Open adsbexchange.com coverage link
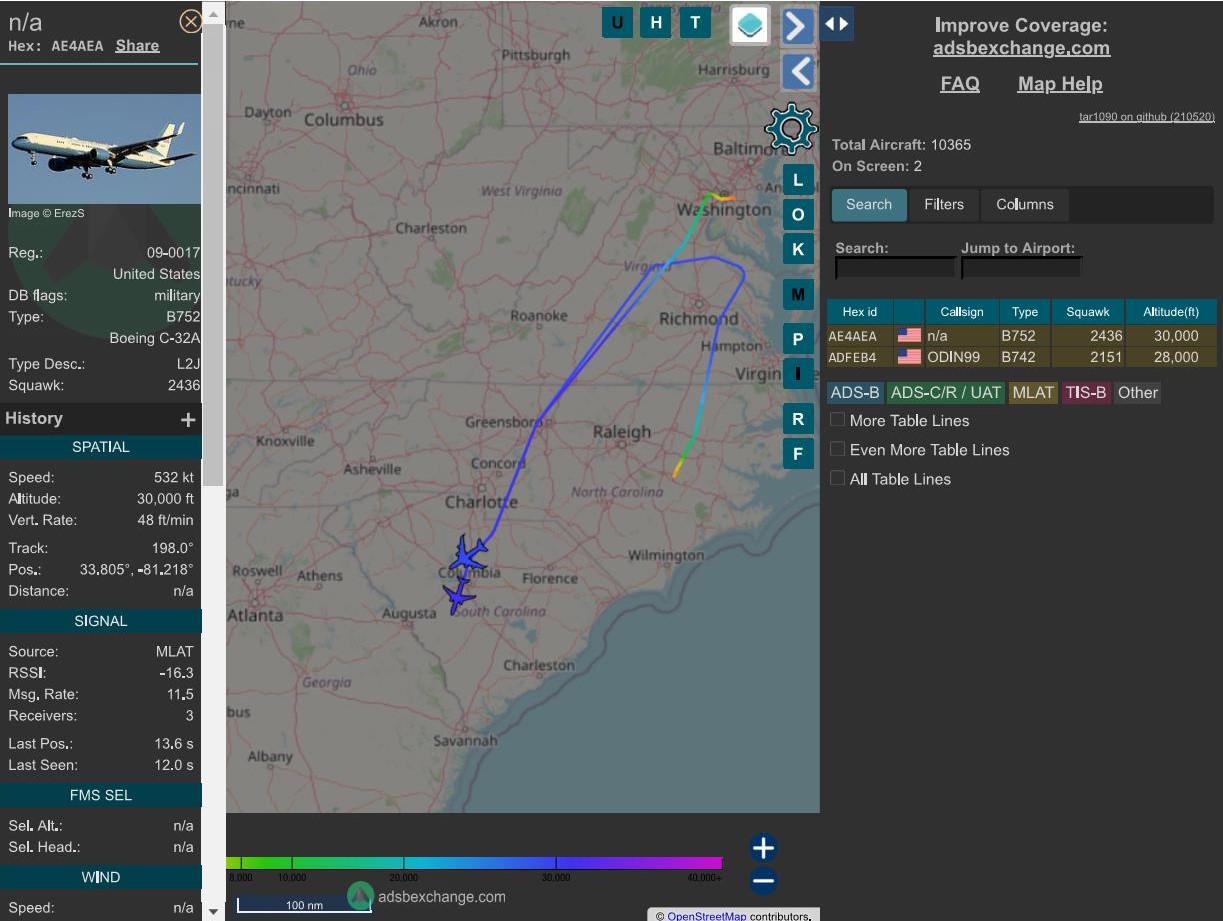The width and height of the screenshot is (1223, 921). pyautogui.click(x=1021, y=48)
